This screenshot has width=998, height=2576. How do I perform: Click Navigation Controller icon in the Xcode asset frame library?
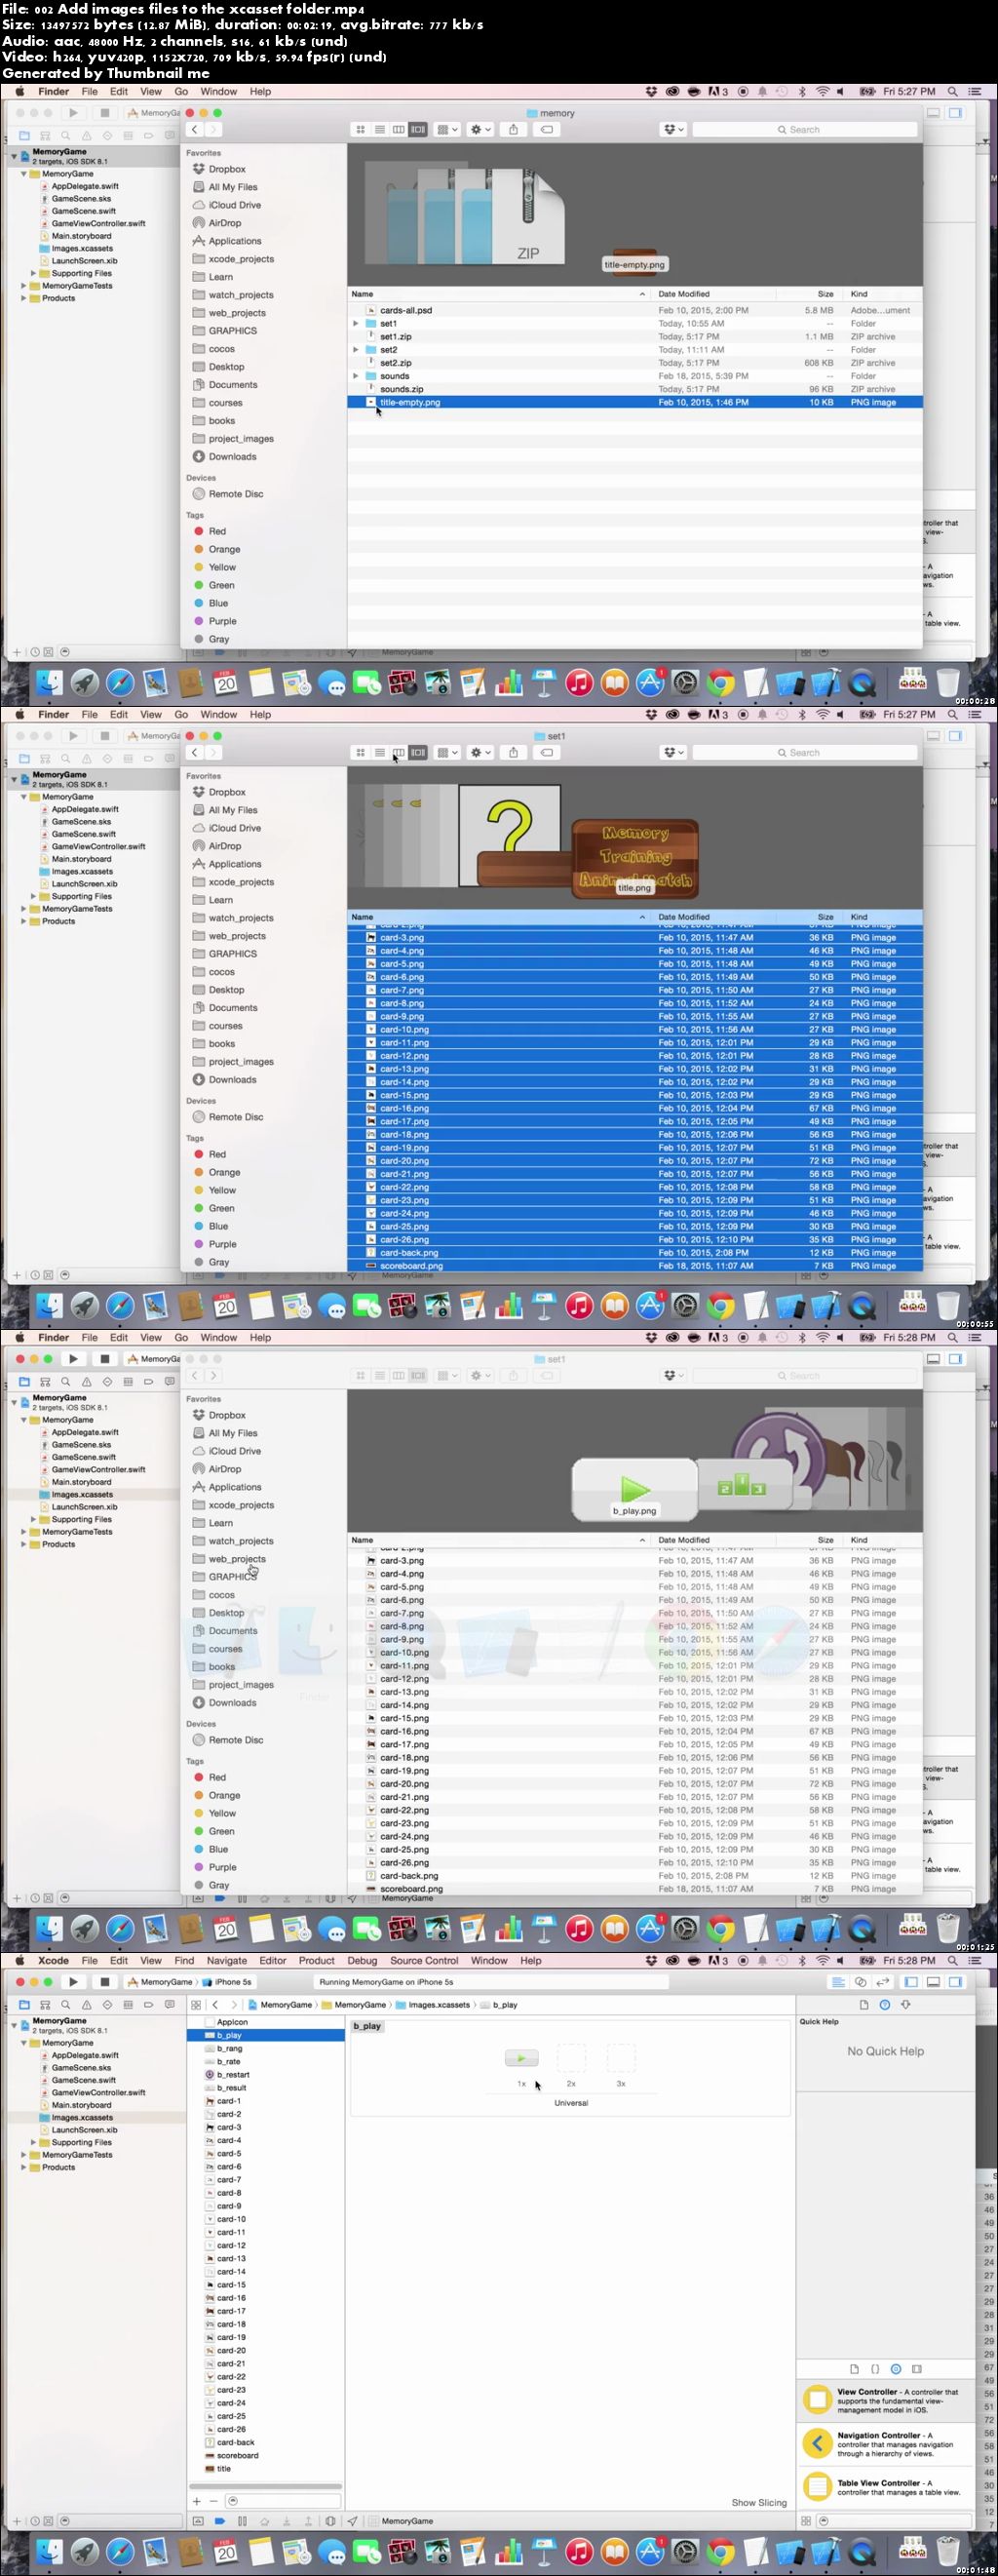(818, 2444)
